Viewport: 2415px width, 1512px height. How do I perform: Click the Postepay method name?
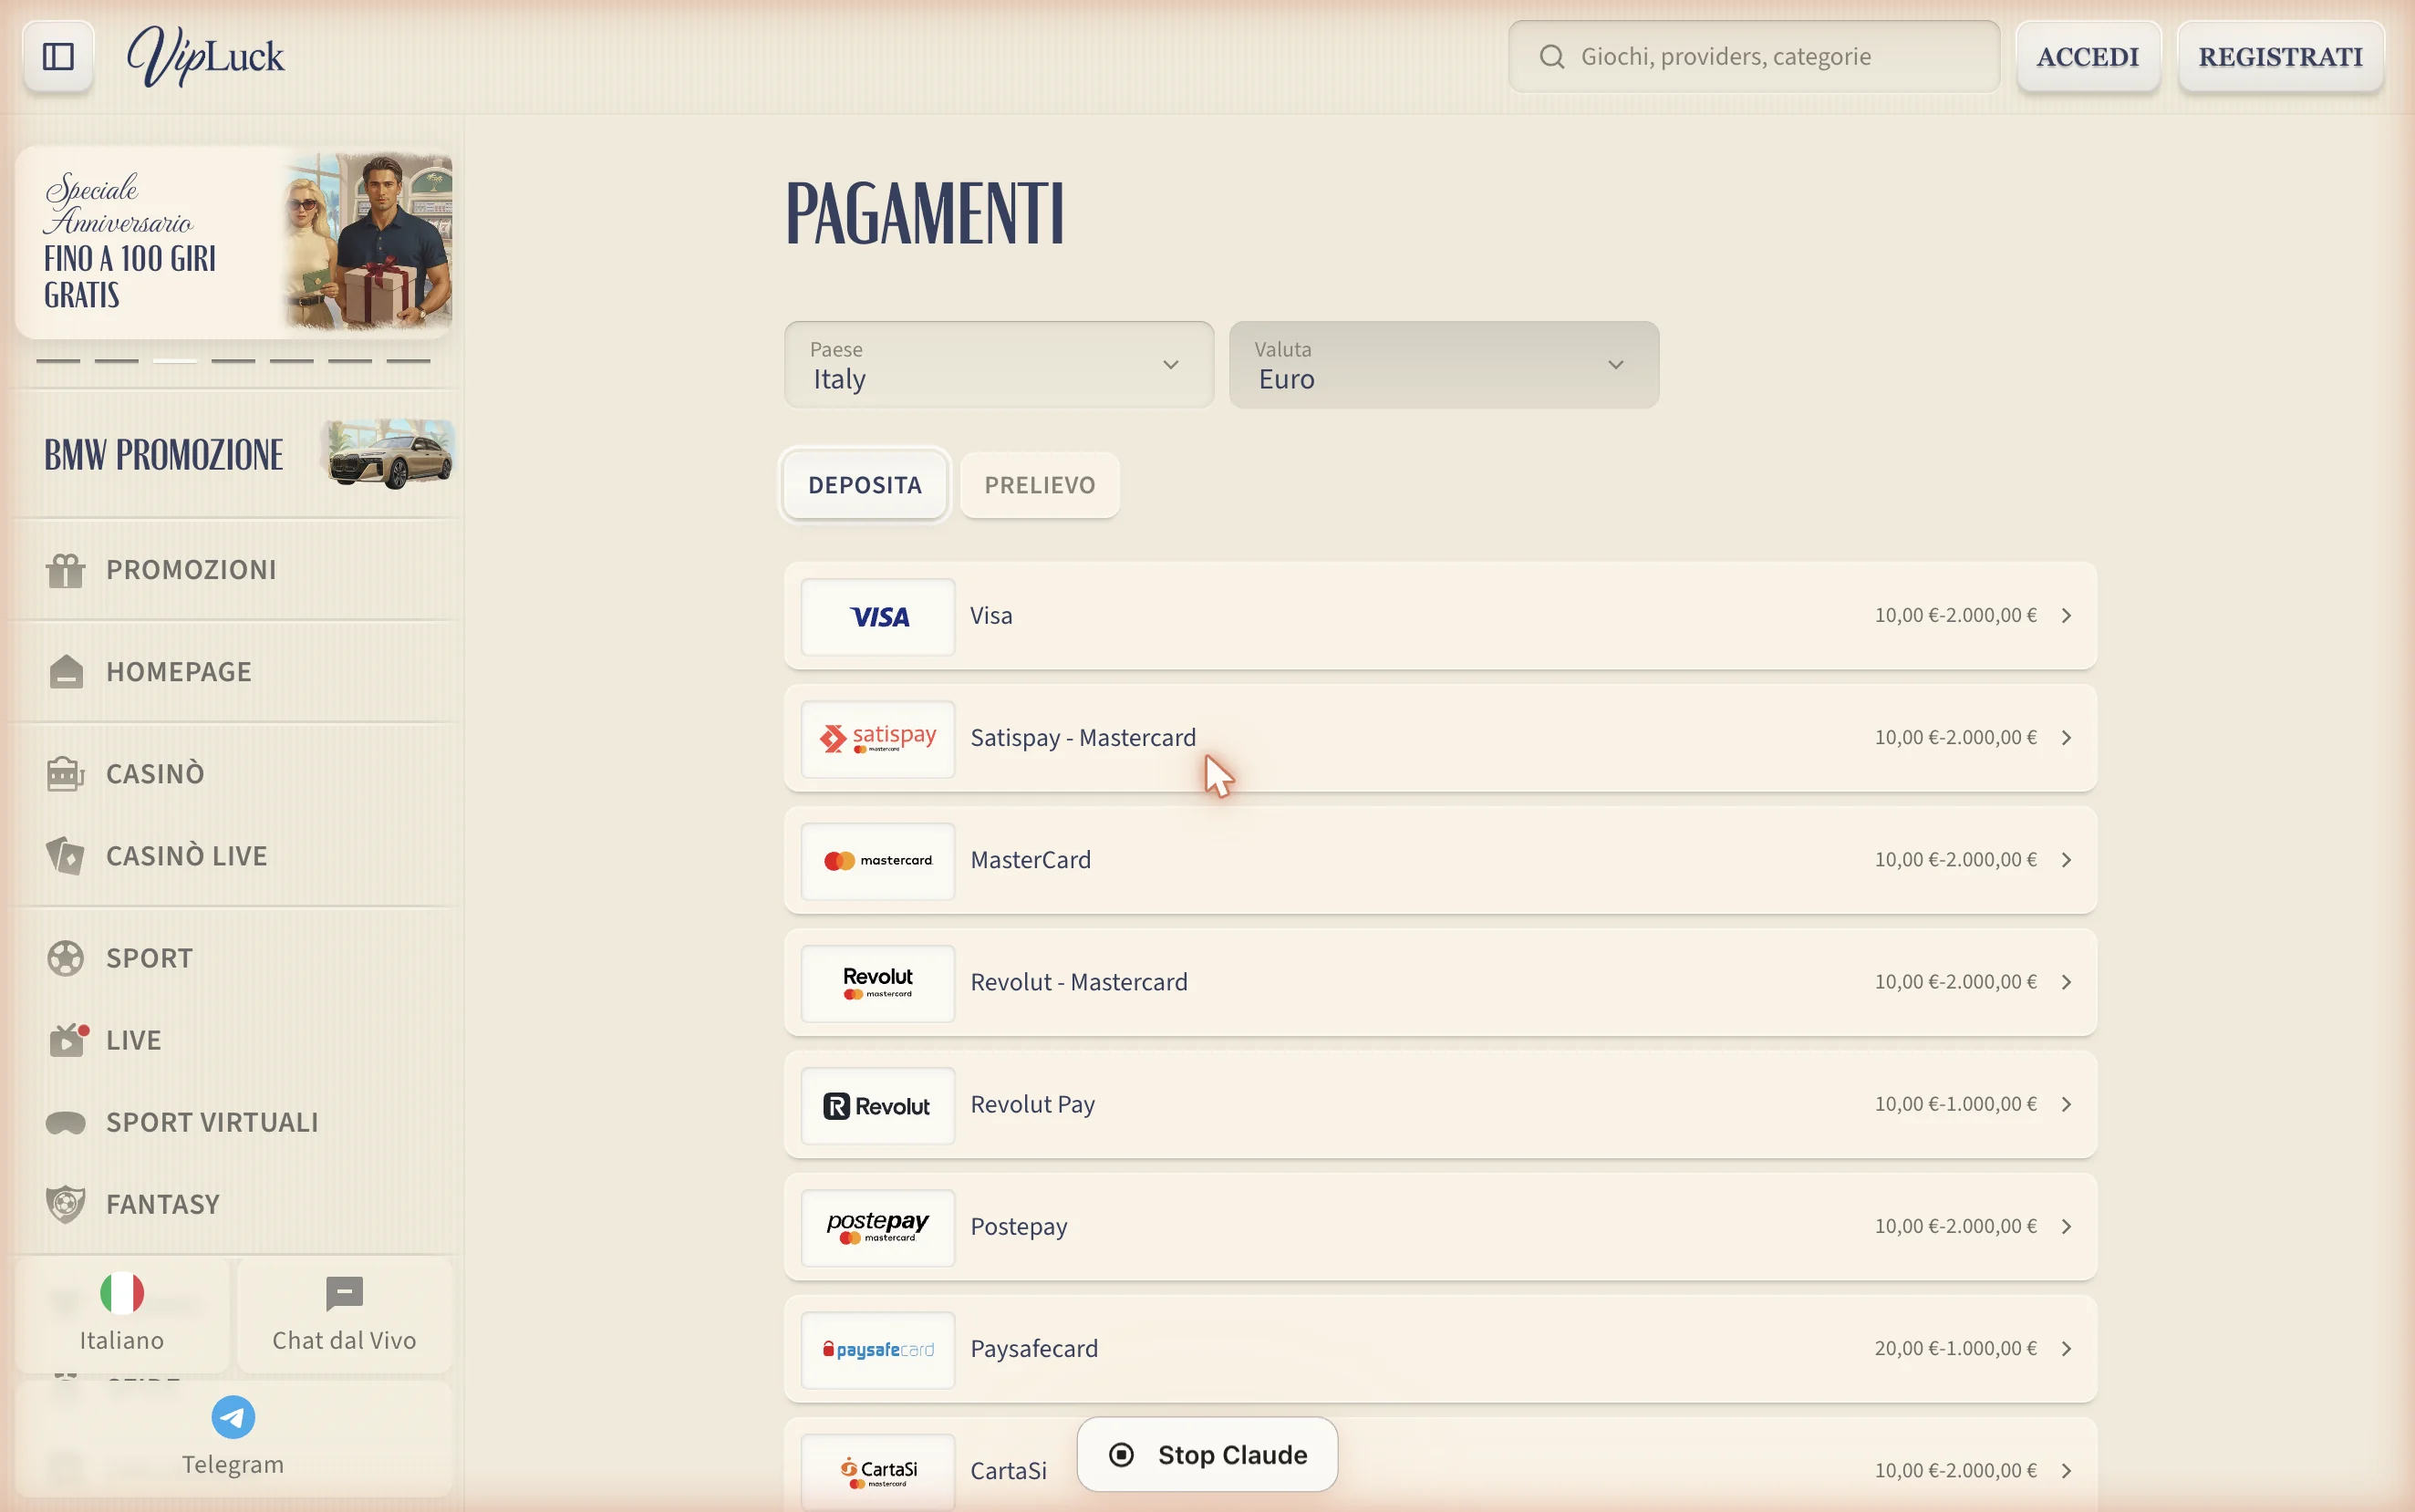(x=1019, y=1227)
